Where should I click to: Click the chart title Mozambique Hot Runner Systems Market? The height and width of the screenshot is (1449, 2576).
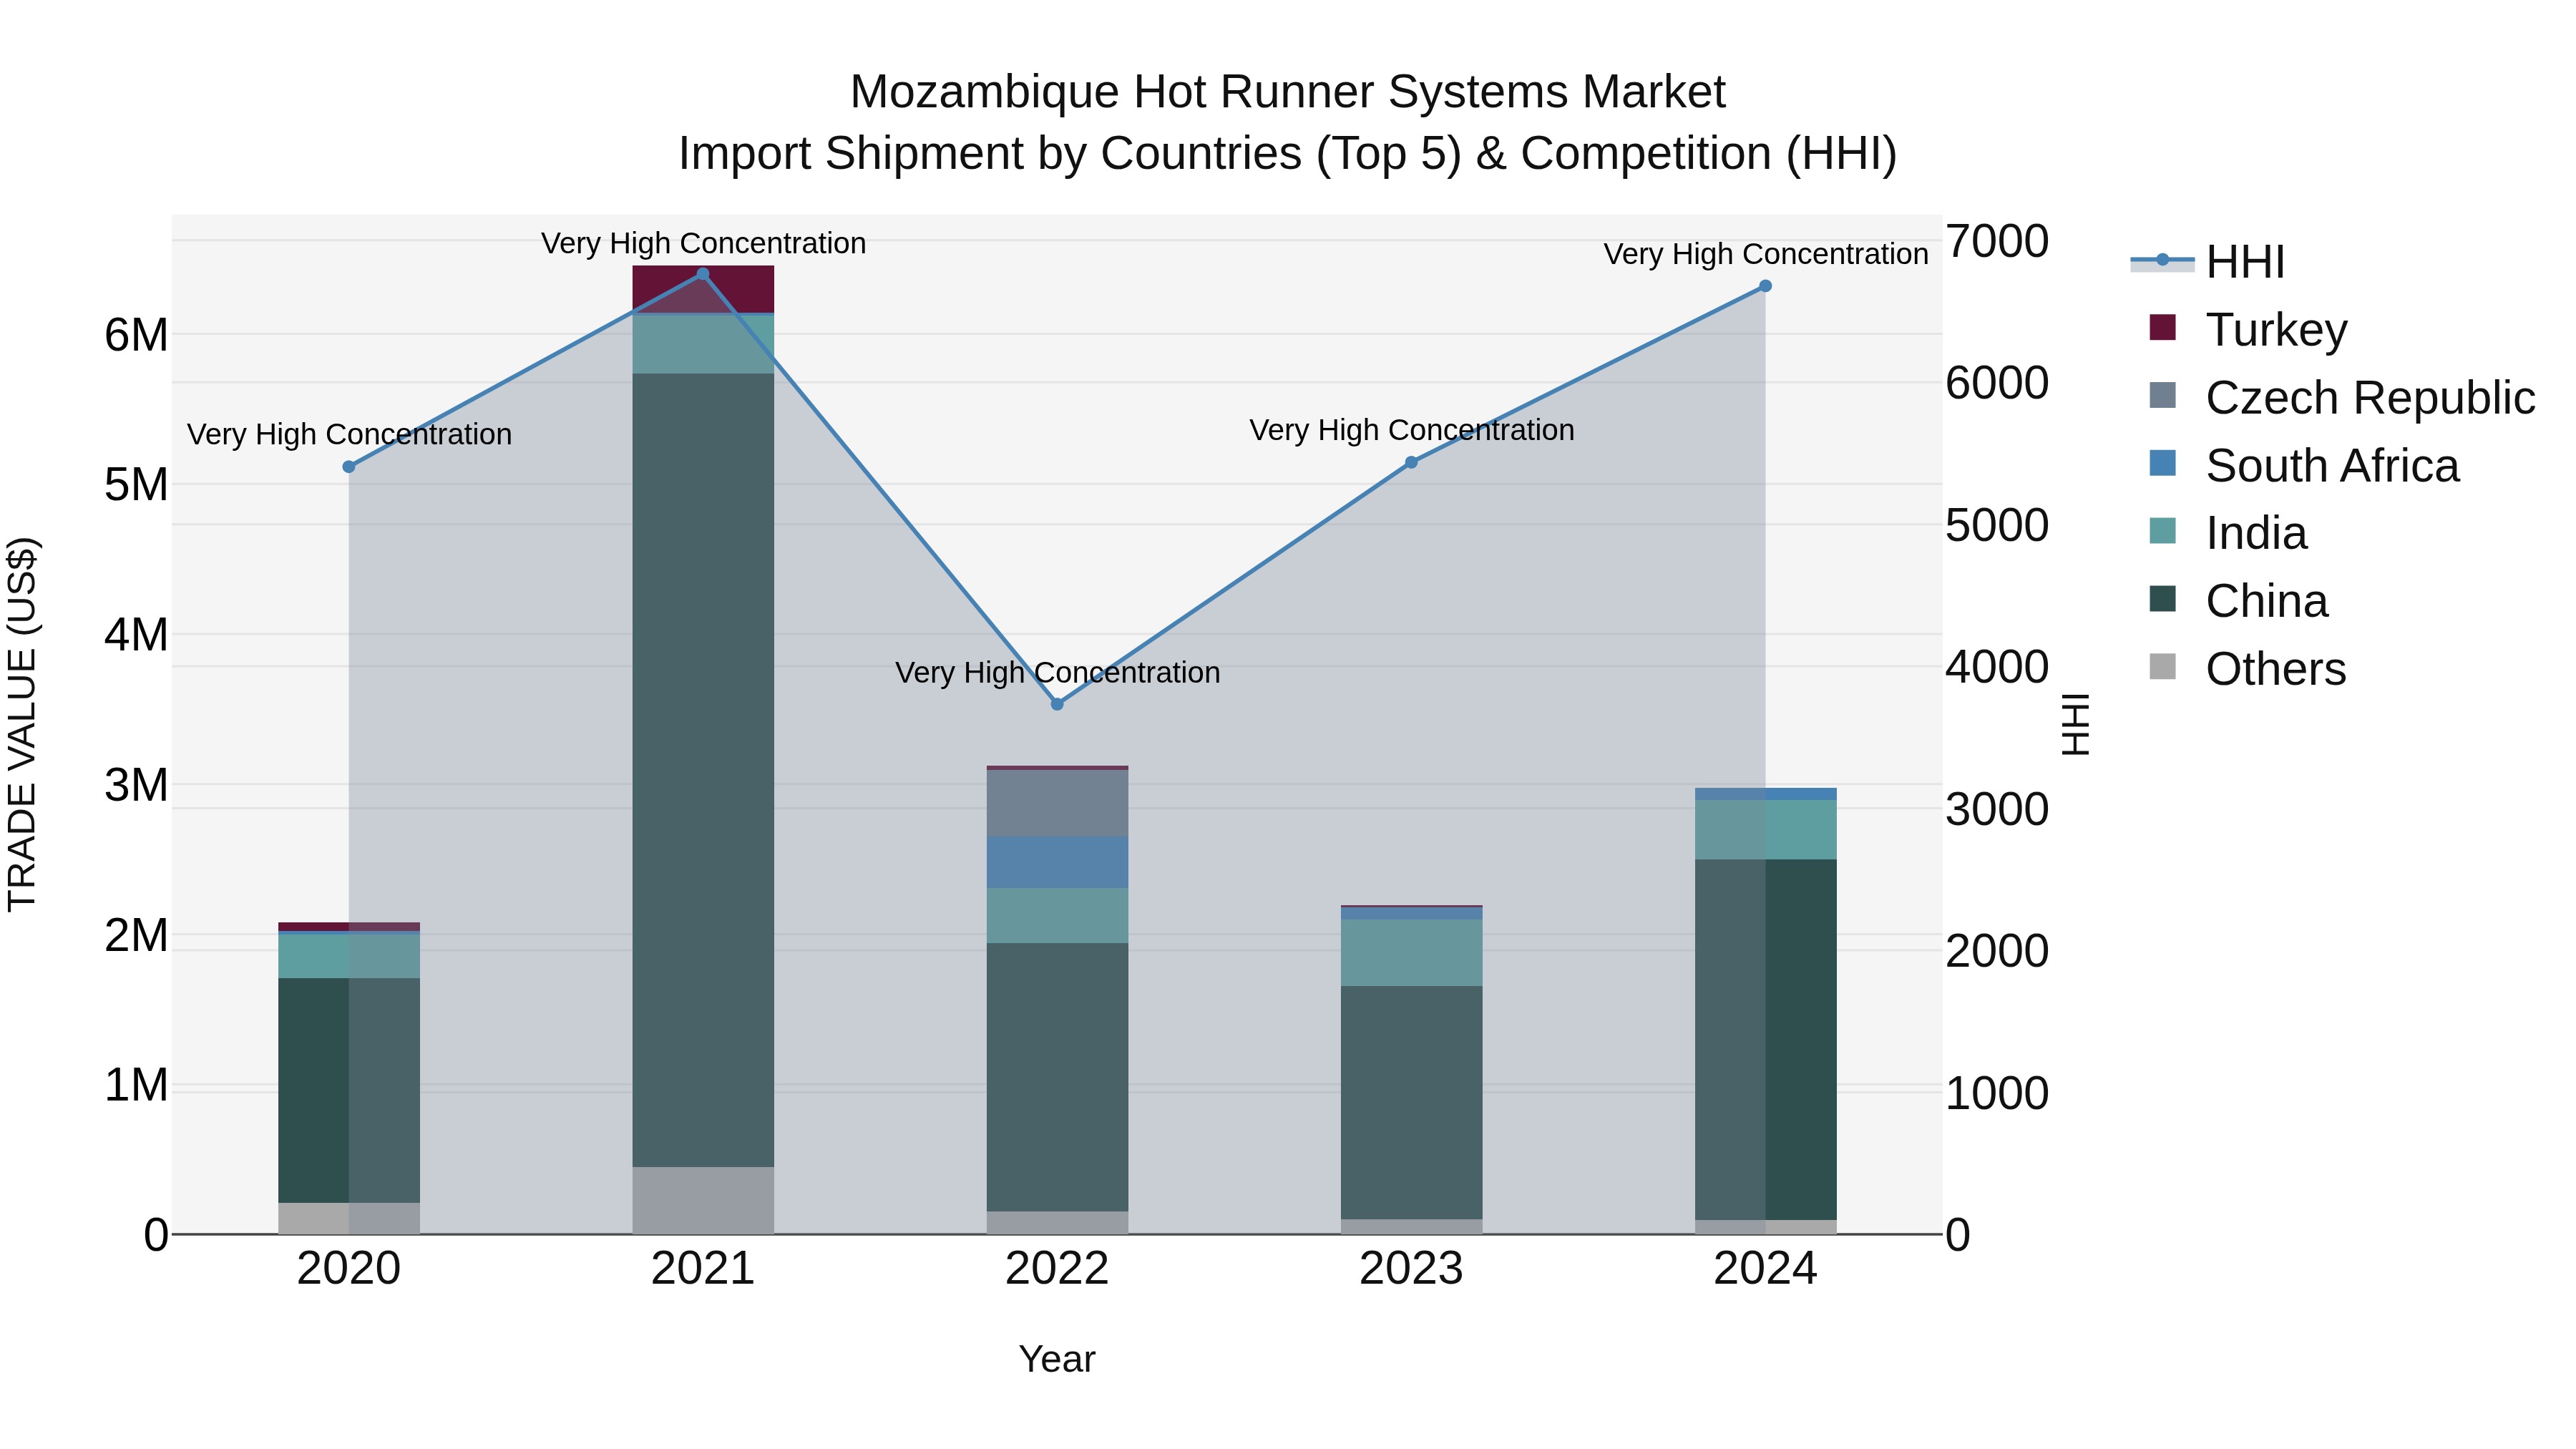click(1287, 92)
